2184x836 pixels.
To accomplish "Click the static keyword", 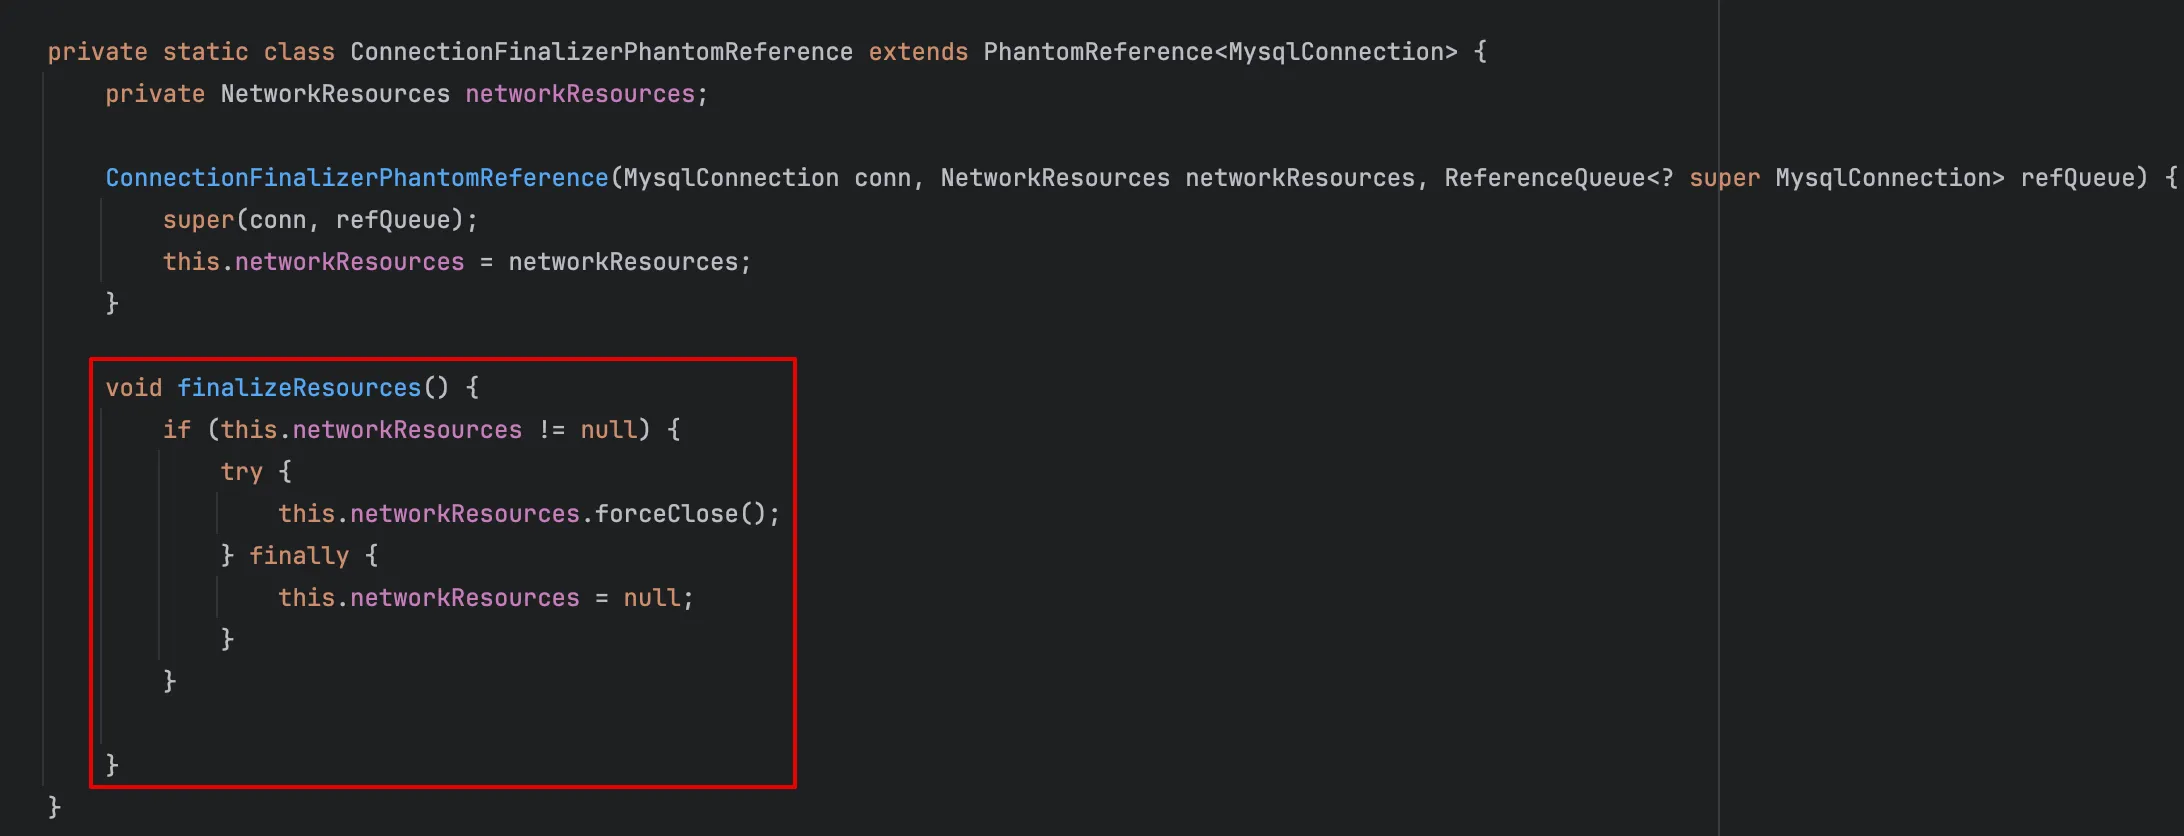I will click(x=206, y=52).
